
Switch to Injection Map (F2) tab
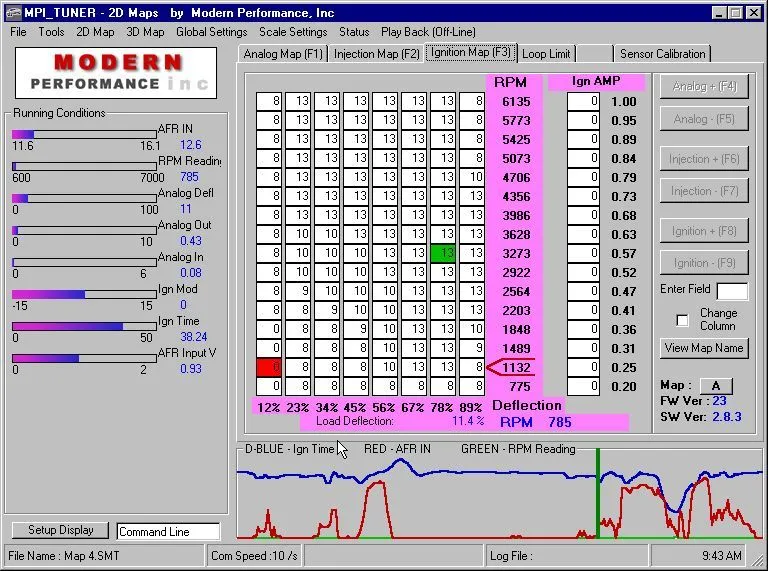[x=376, y=54]
